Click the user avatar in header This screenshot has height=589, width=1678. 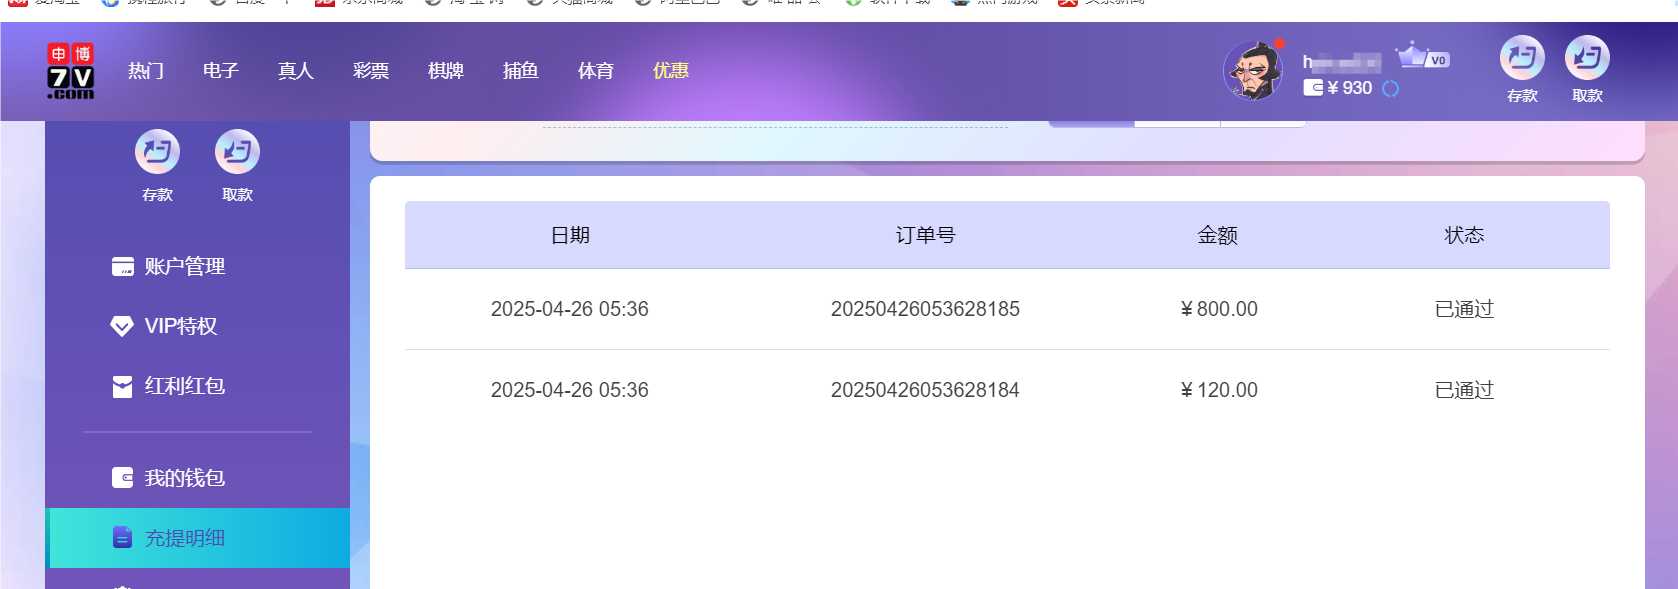coord(1253,71)
